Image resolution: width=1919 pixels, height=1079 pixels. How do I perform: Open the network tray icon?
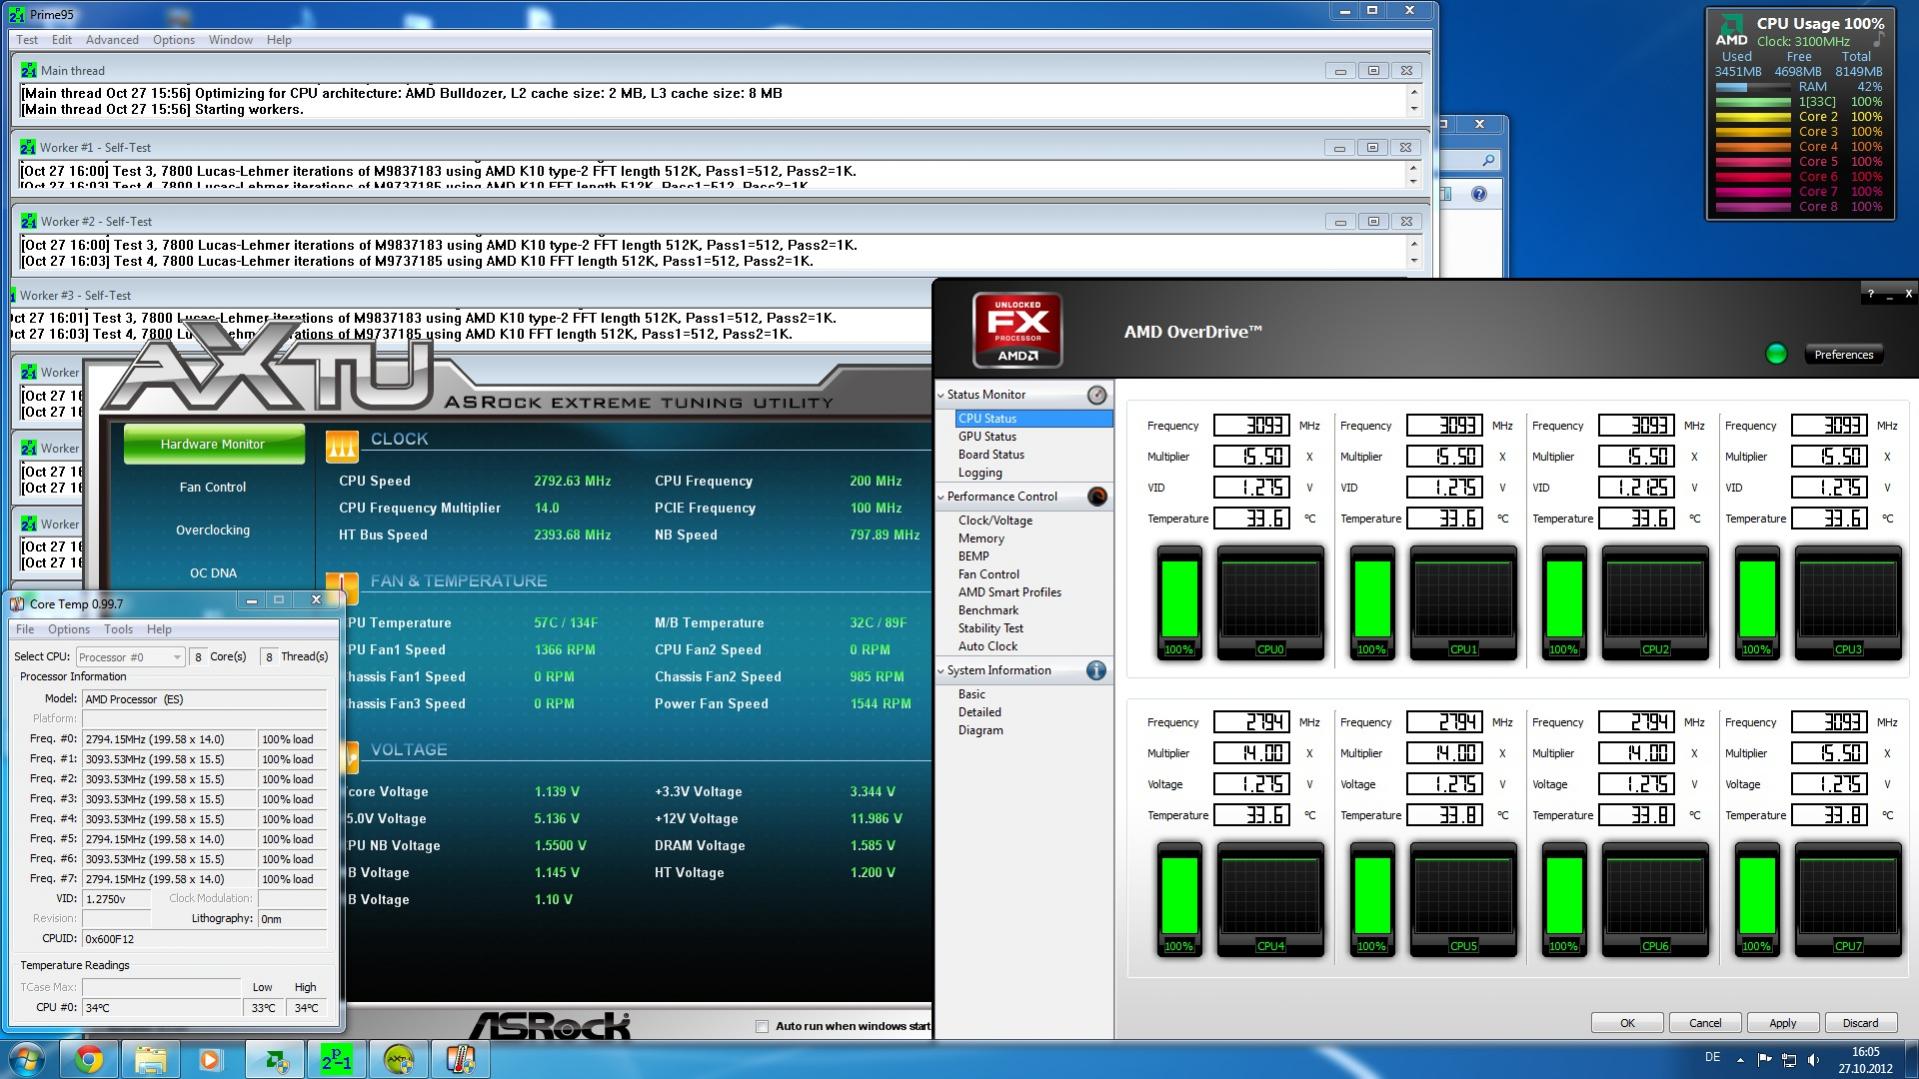[1789, 1059]
